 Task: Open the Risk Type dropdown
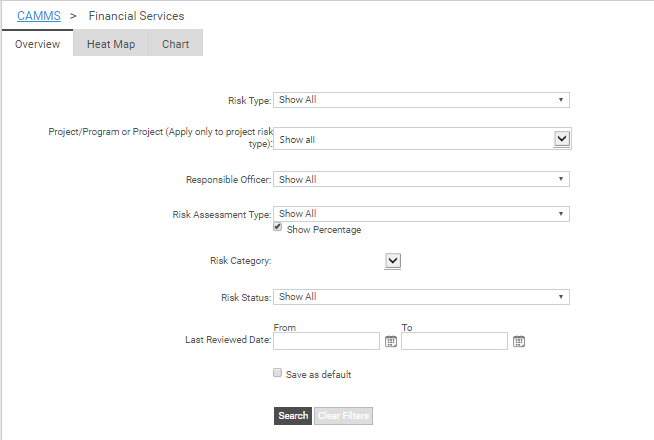[421, 100]
